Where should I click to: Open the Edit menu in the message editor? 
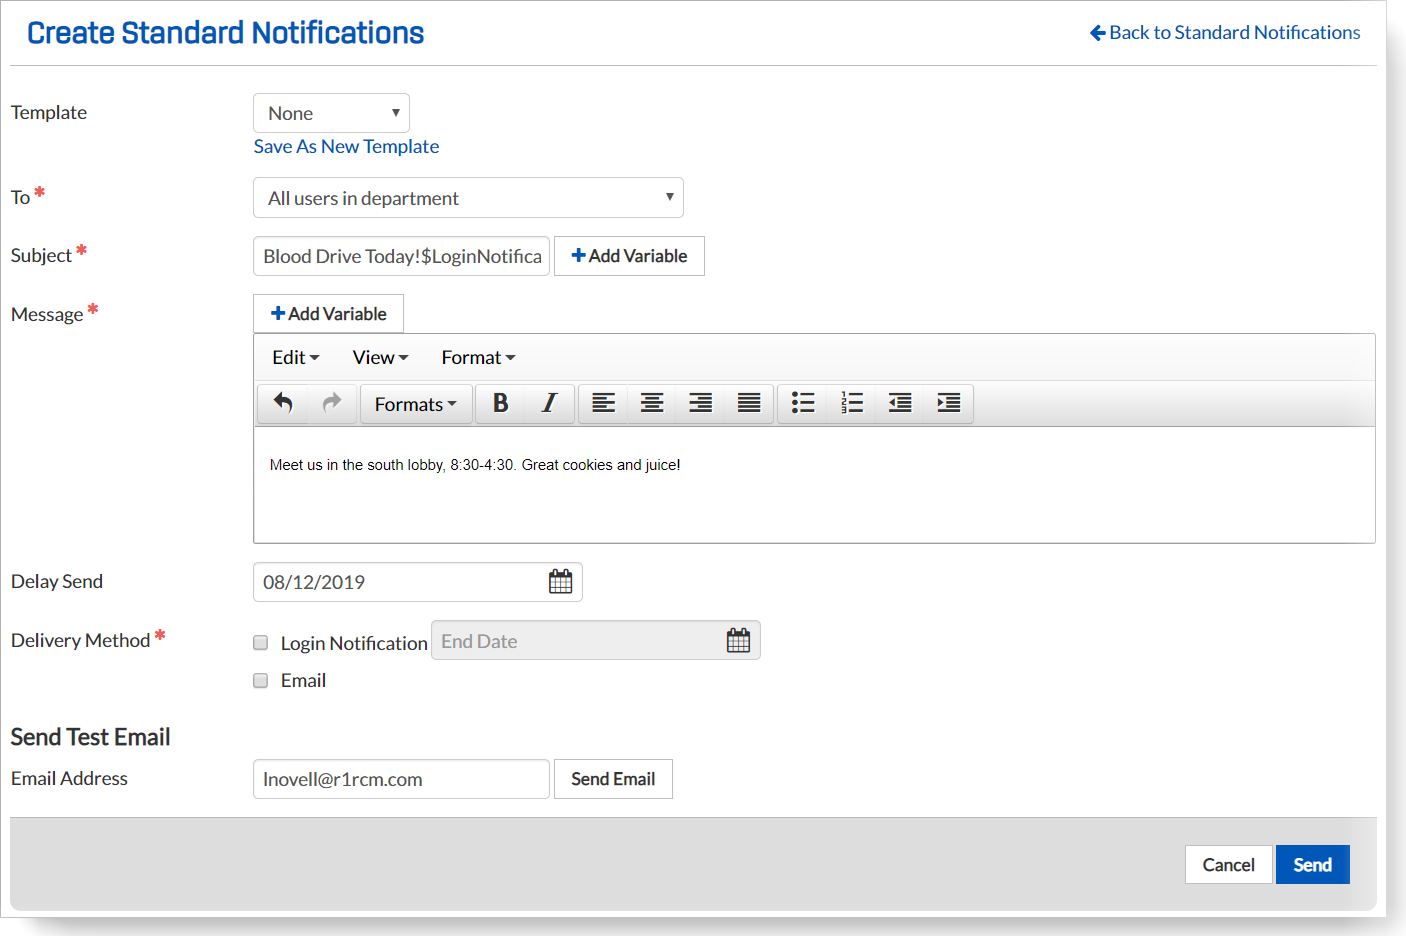pos(294,357)
